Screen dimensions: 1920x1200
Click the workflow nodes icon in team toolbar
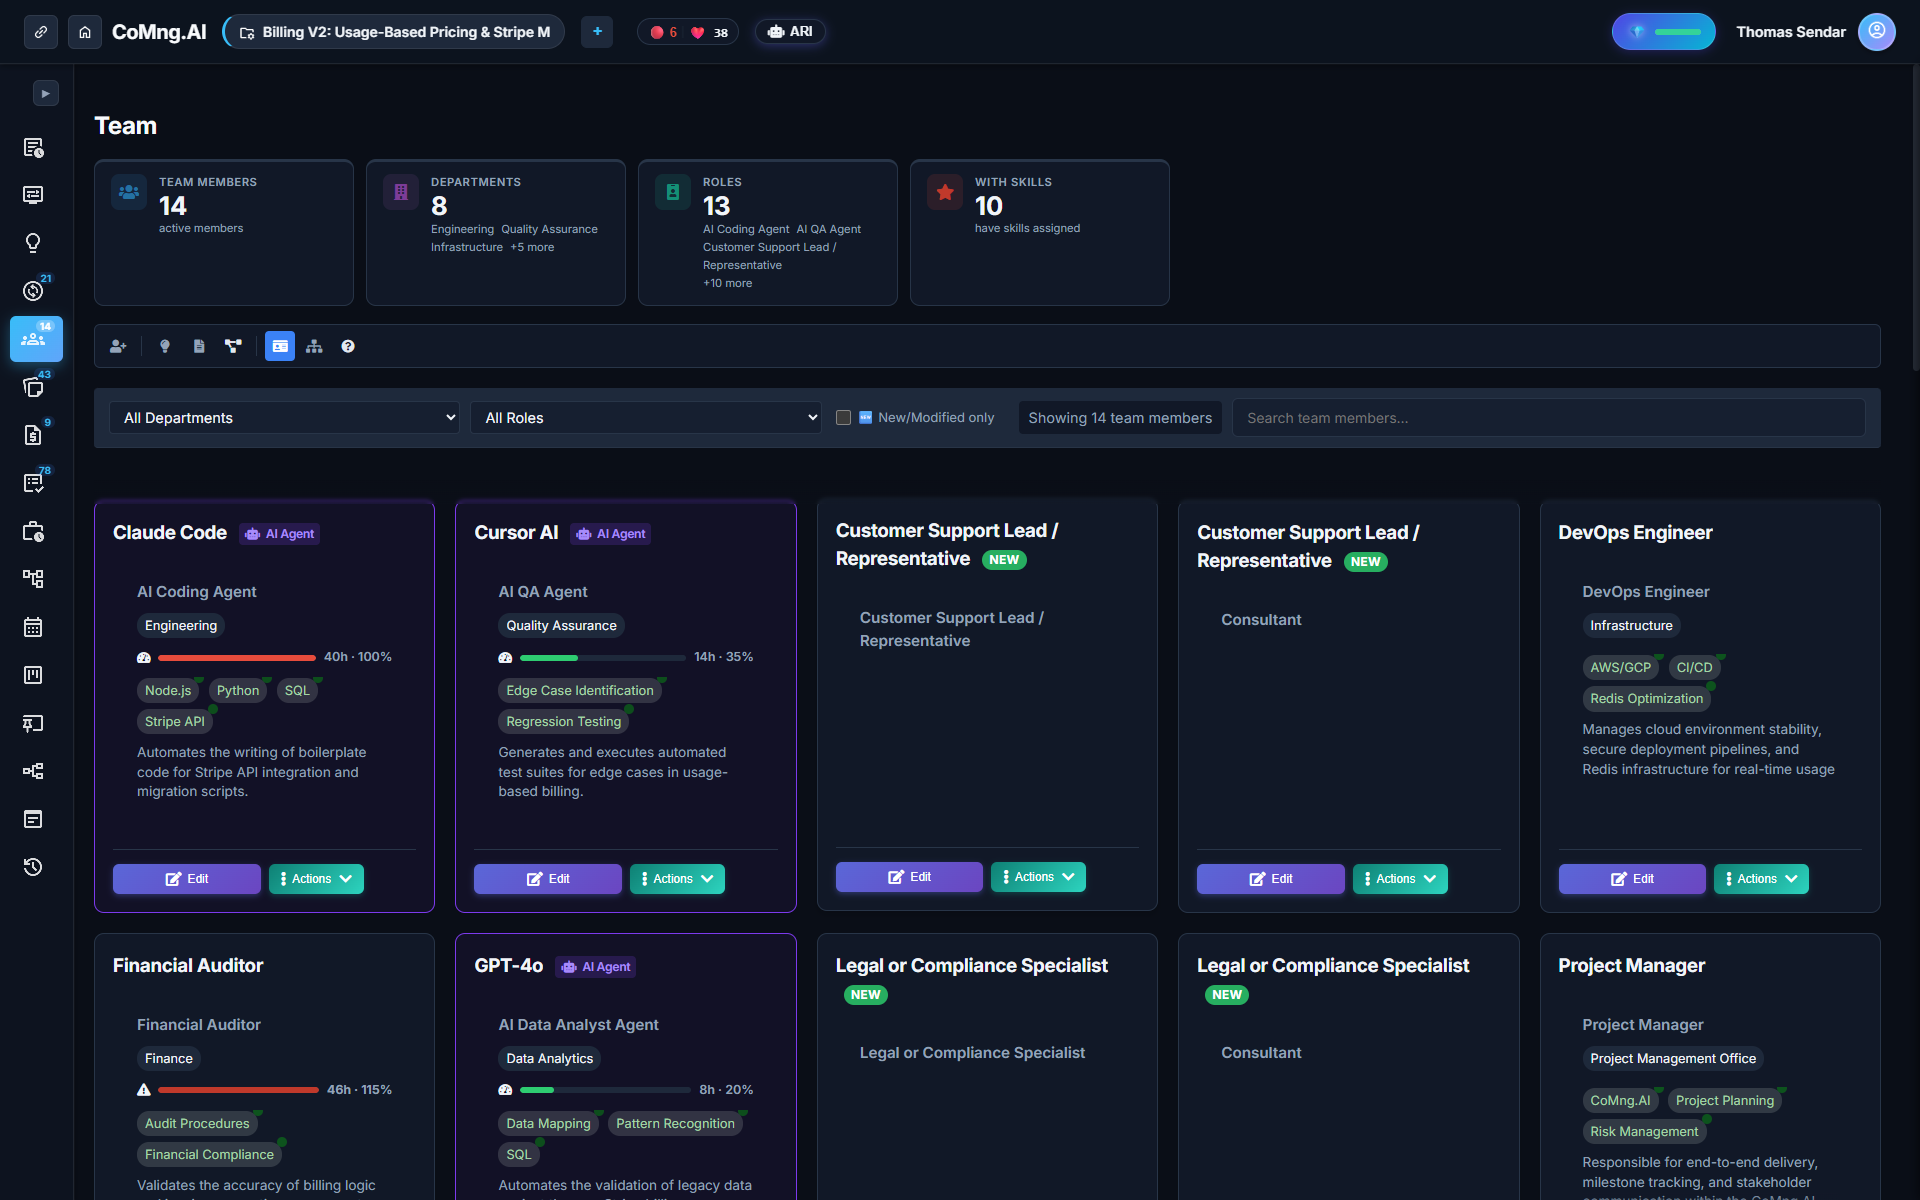point(233,346)
